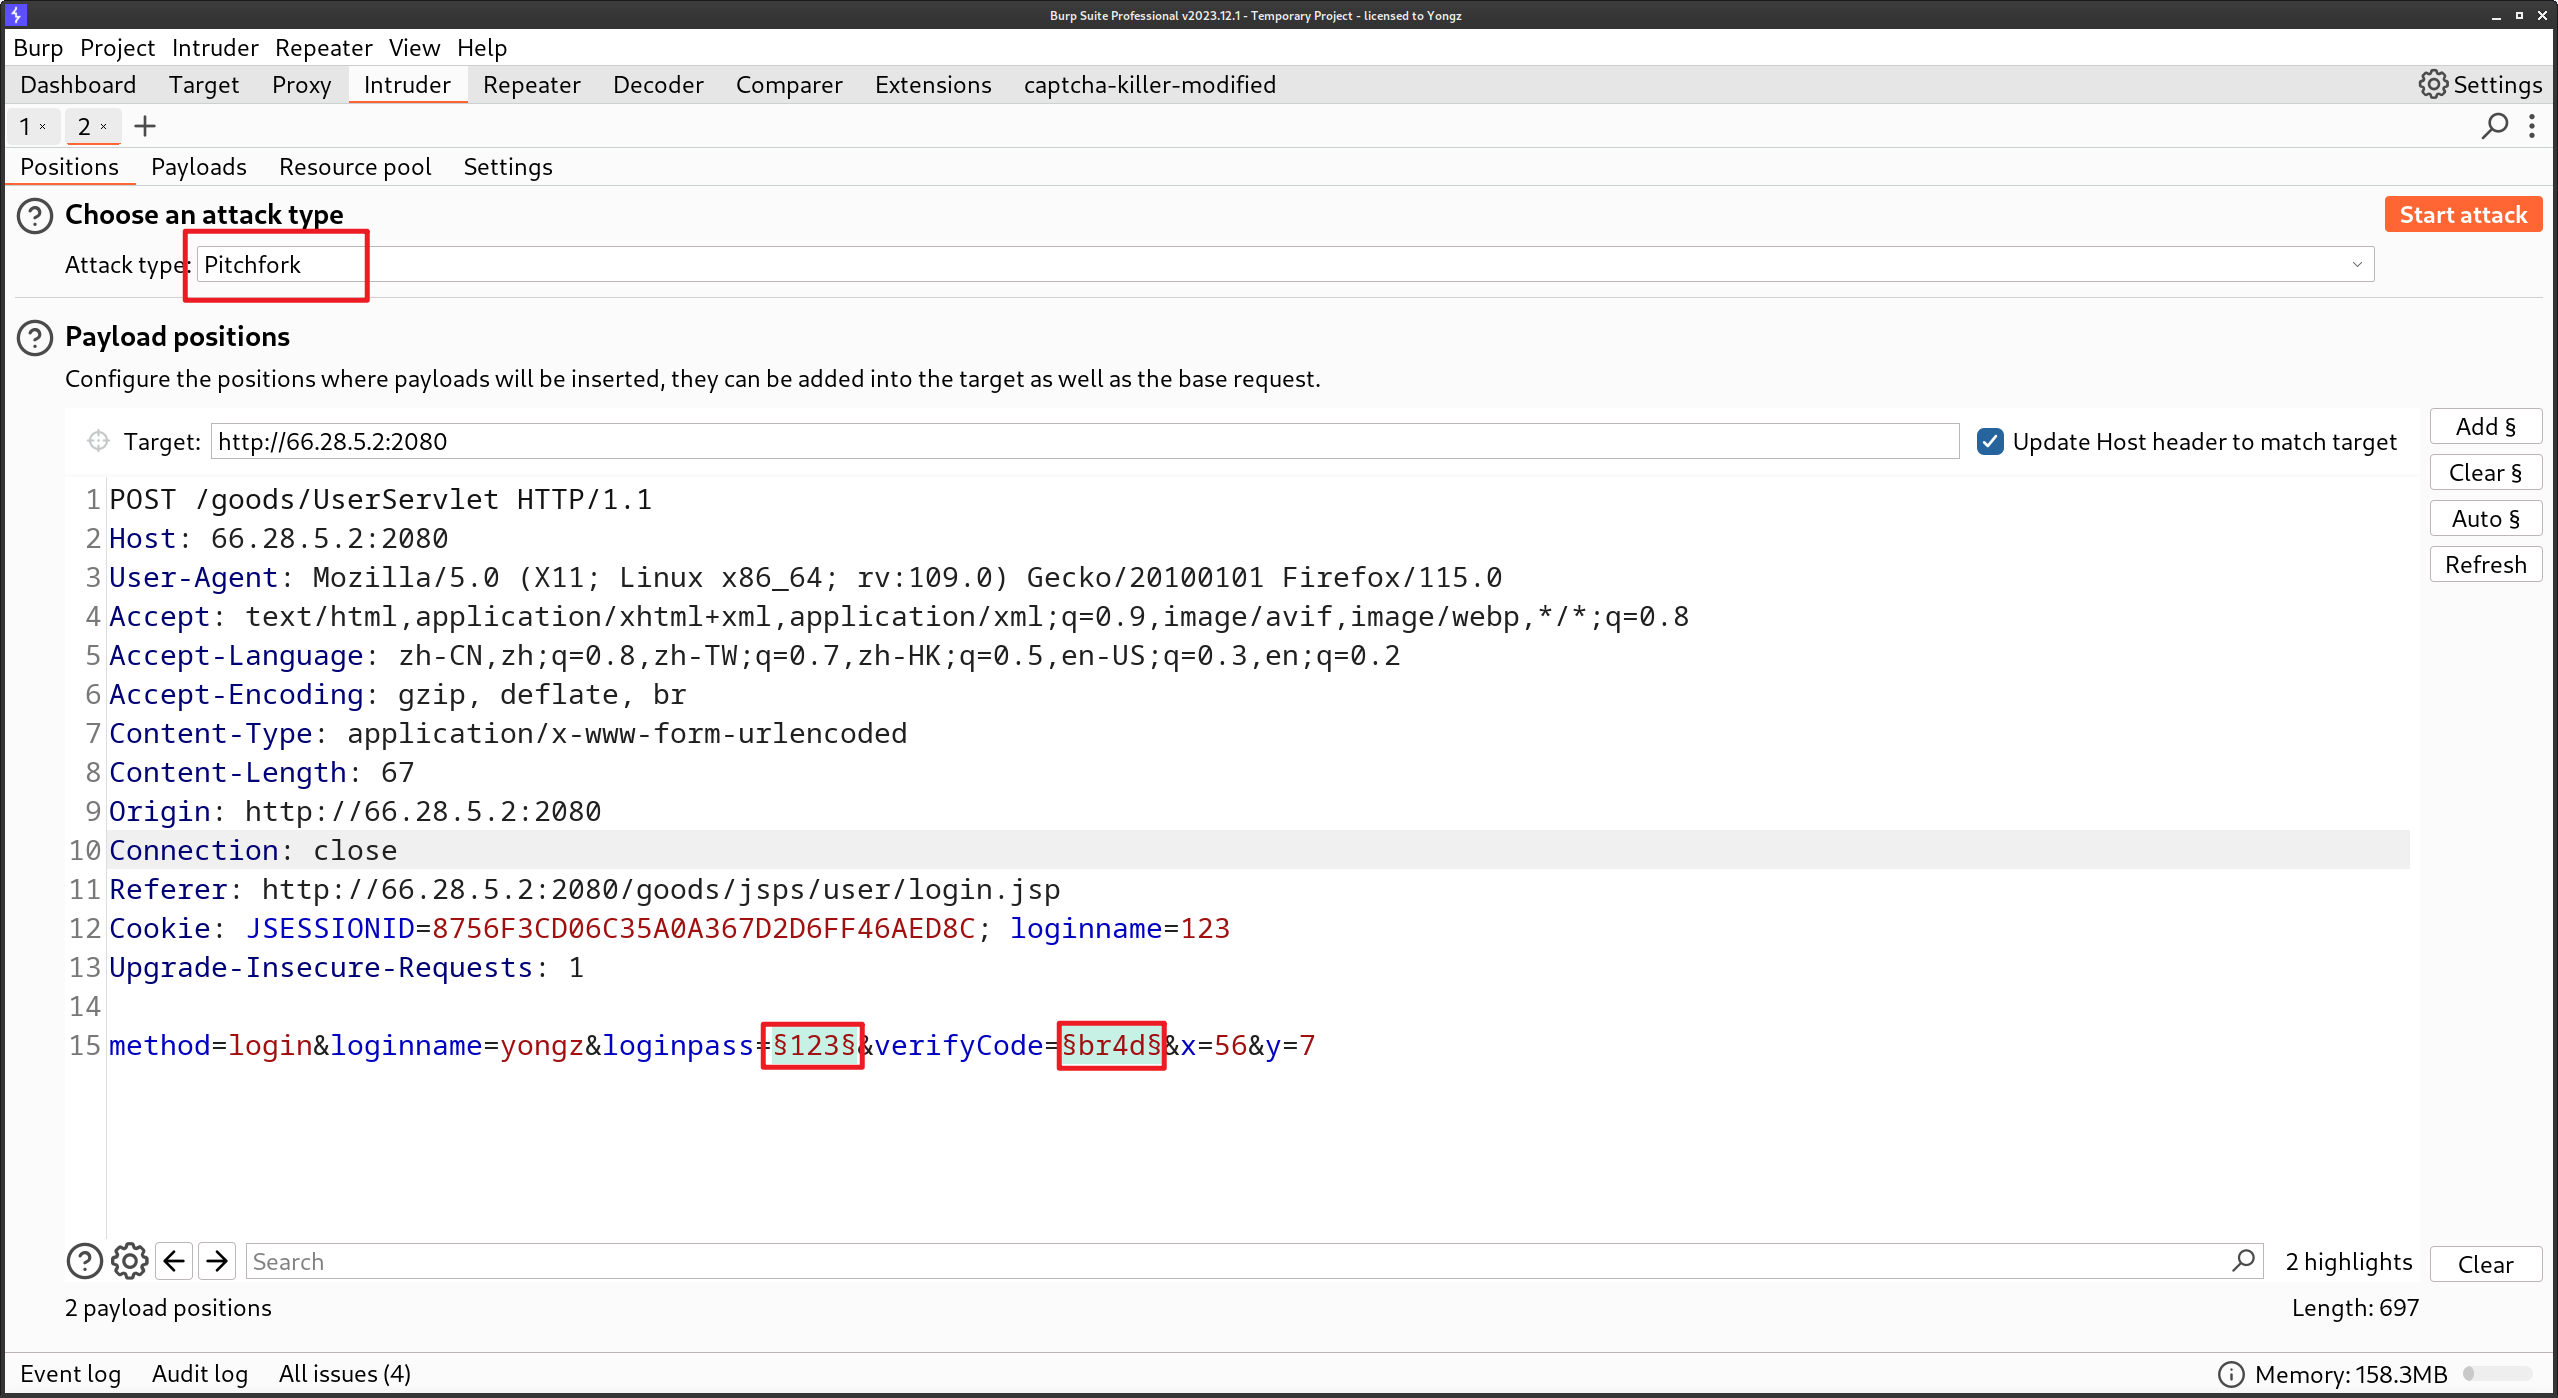This screenshot has width=2558, height=1398.
Task: Click the Target URL input field
Action: point(1085,441)
